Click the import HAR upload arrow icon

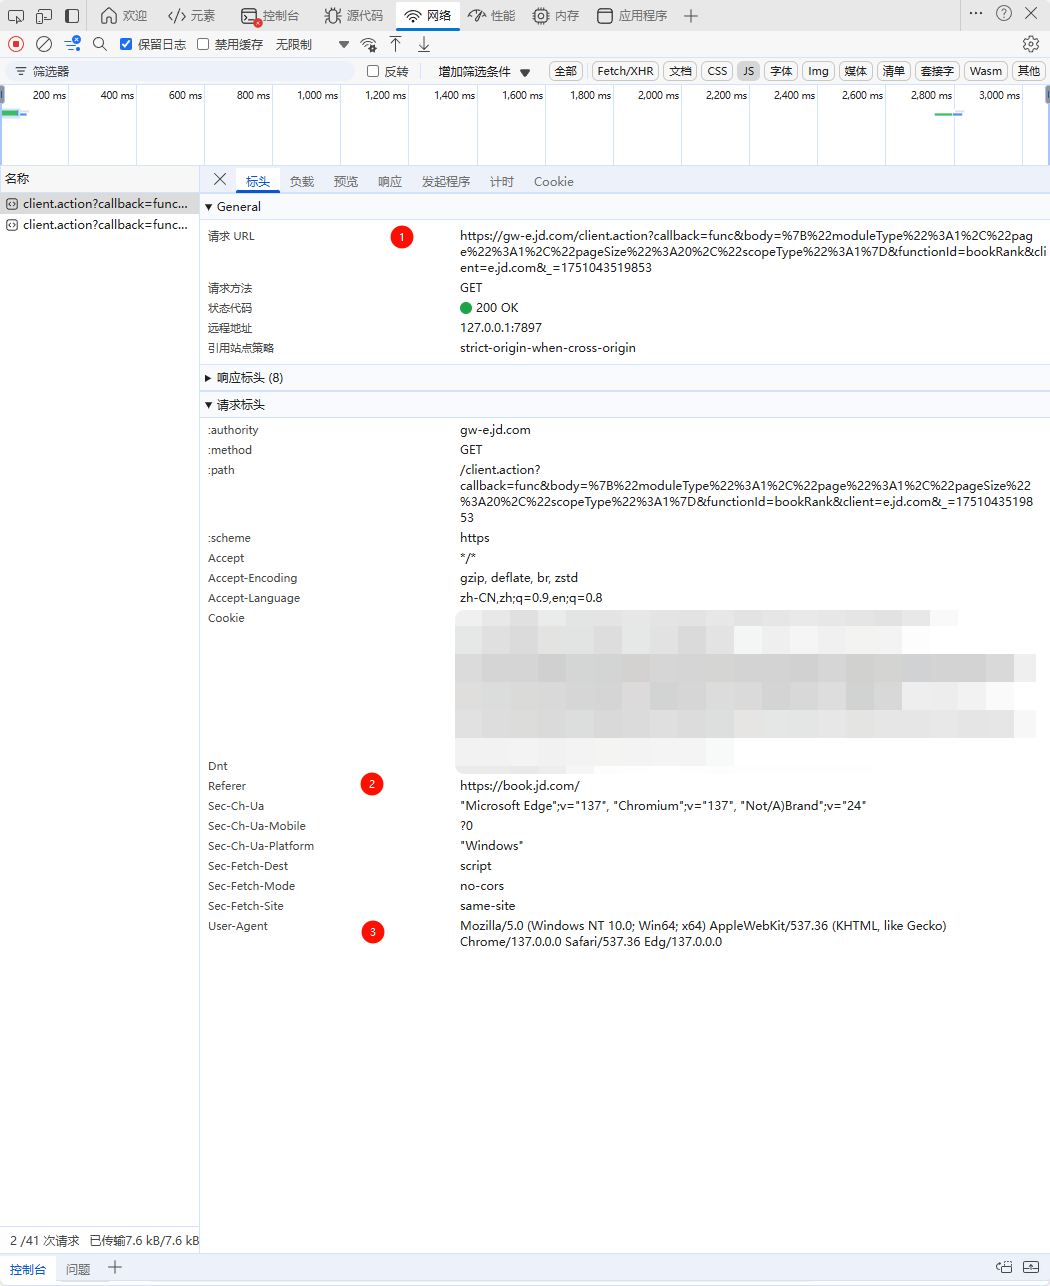pyautogui.click(x=396, y=44)
